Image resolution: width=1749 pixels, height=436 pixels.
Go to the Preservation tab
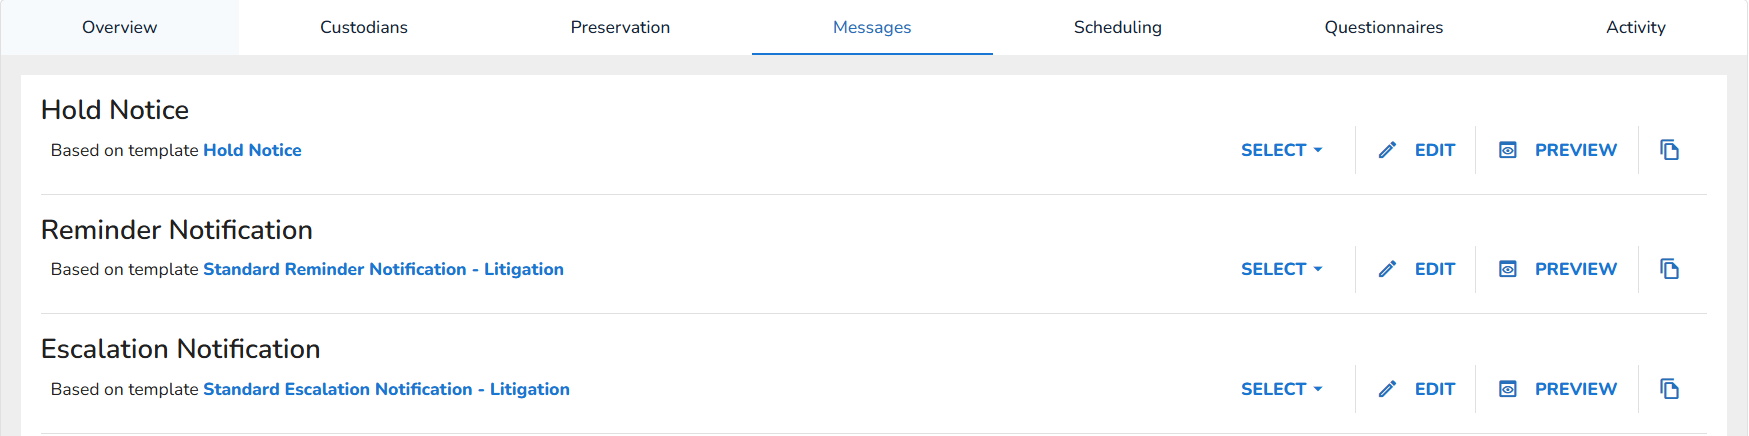[620, 27]
